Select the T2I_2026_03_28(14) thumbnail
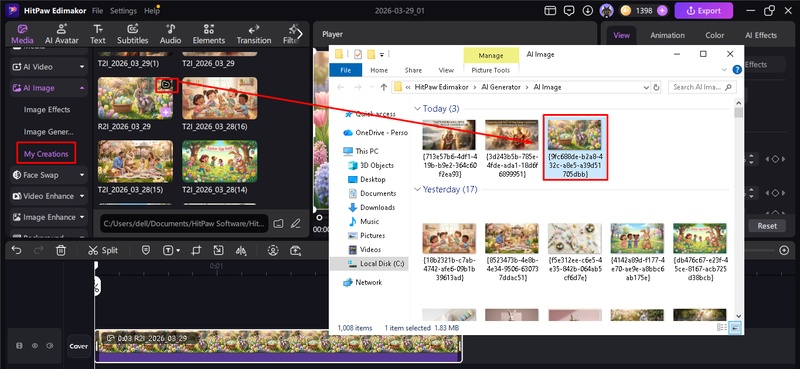This screenshot has height=369, width=800. click(219, 161)
